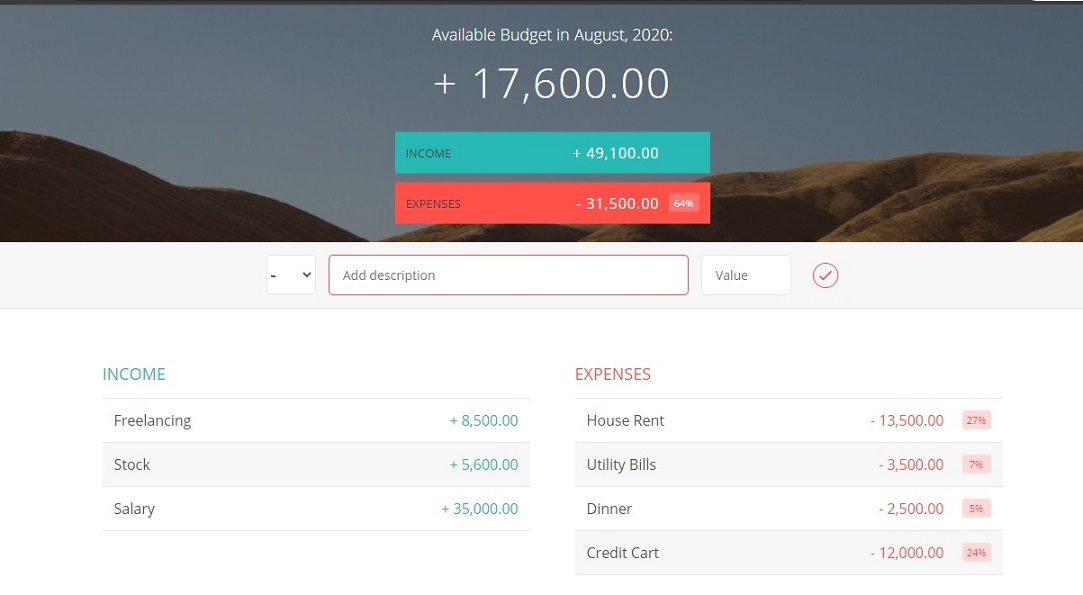1083x595 pixels.
Task: Click the teal INCOME total bar
Action: pos(553,153)
